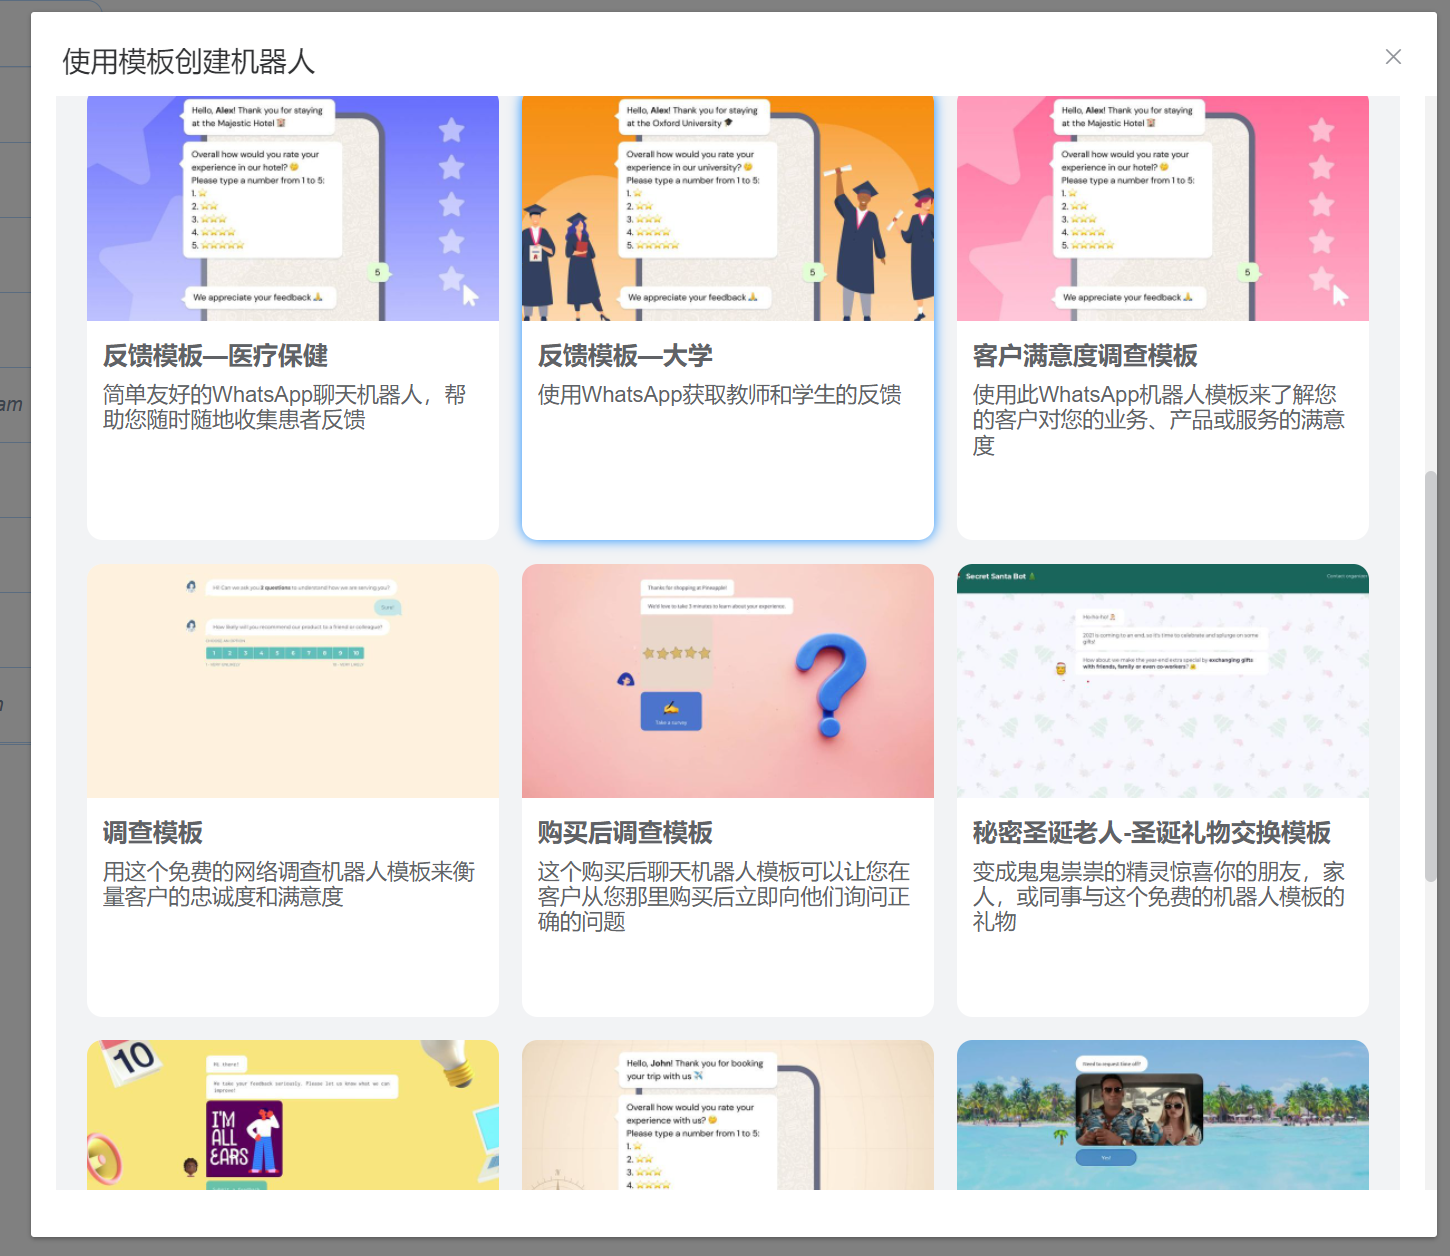The width and height of the screenshot is (1450, 1256).
Task: Click description 变成鬼鬼祟祟的精灵惊喜你的朋友
Action: pos(1159,897)
